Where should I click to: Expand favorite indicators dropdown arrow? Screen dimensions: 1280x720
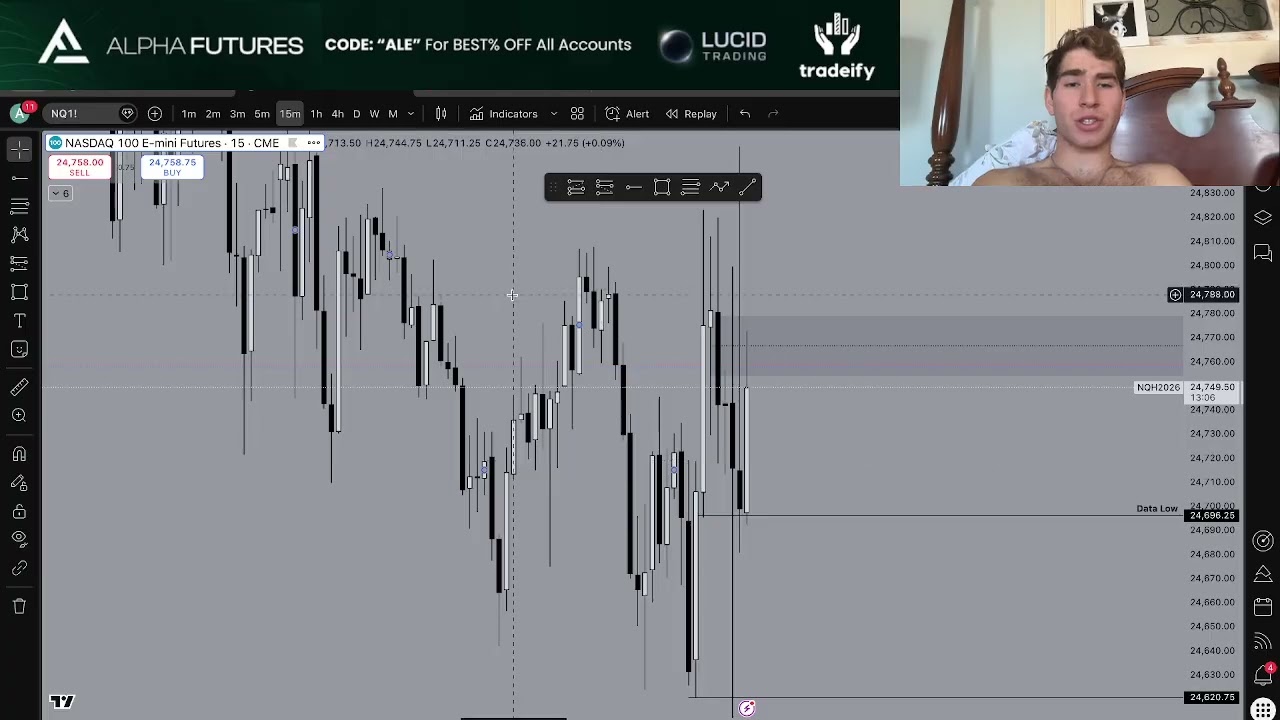553,114
